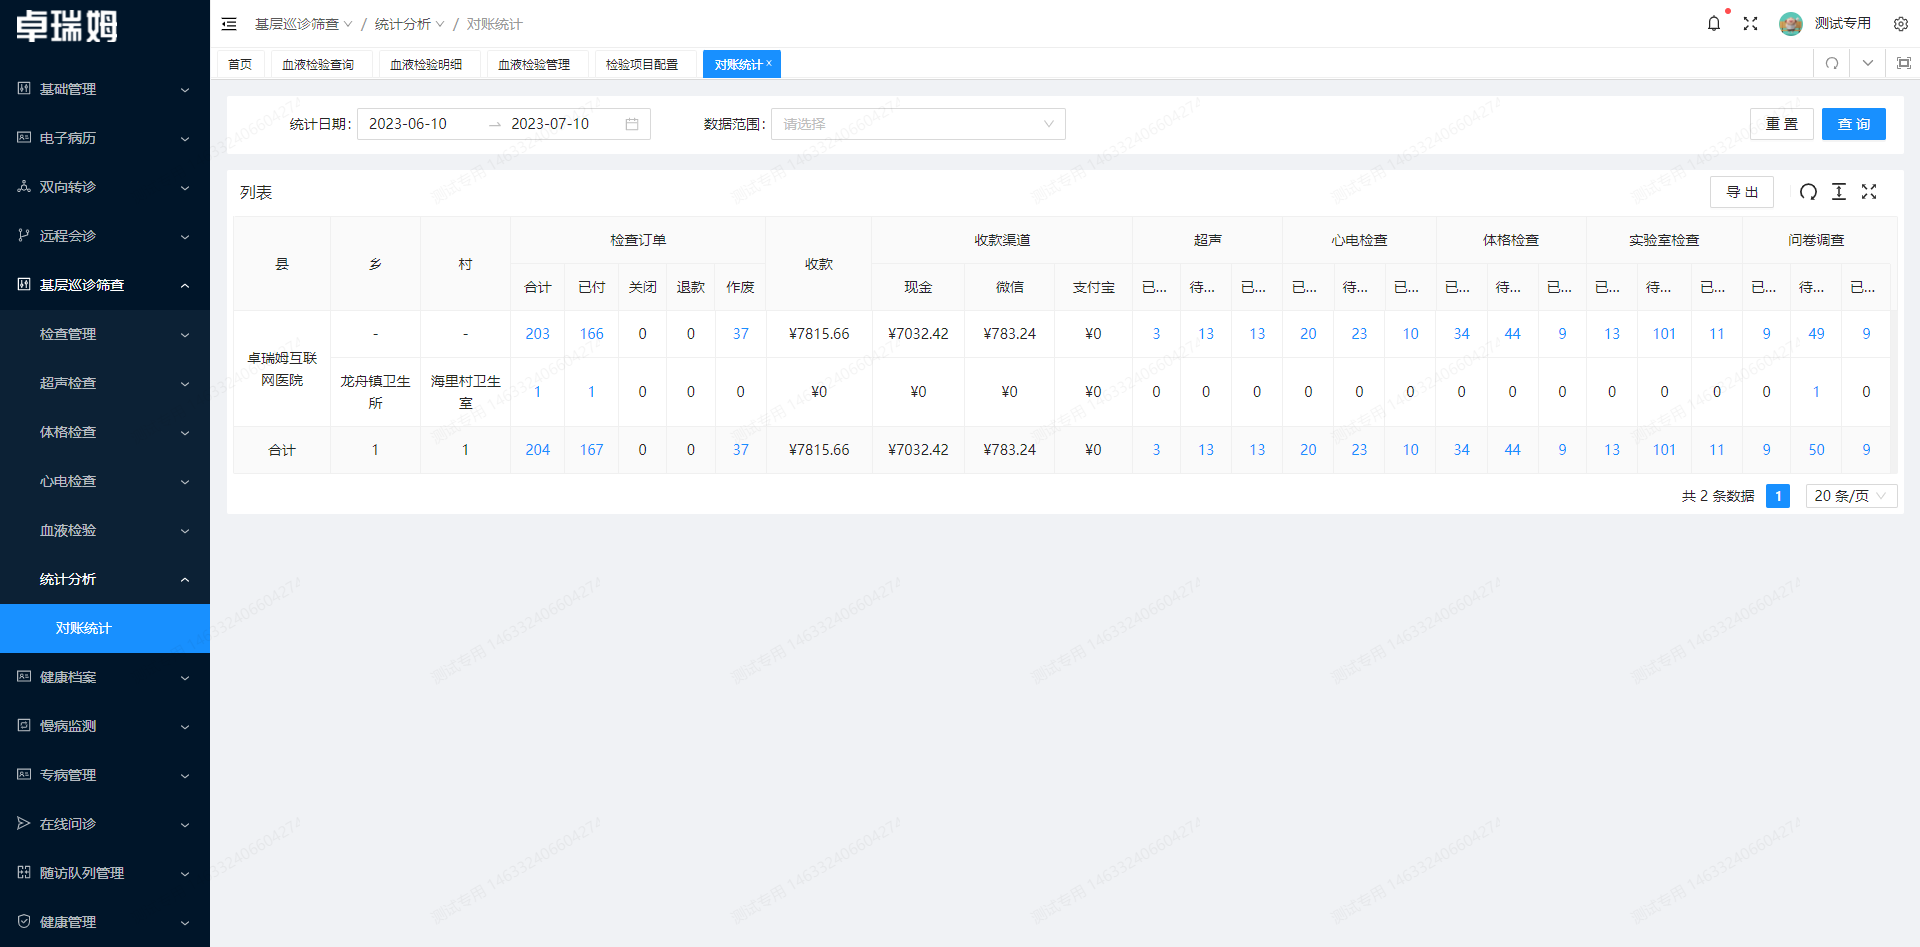Switch to the 血液检验明细 tab
This screenshot has width=1920, height=947.
pyautogui.click(x=426, y=64)
